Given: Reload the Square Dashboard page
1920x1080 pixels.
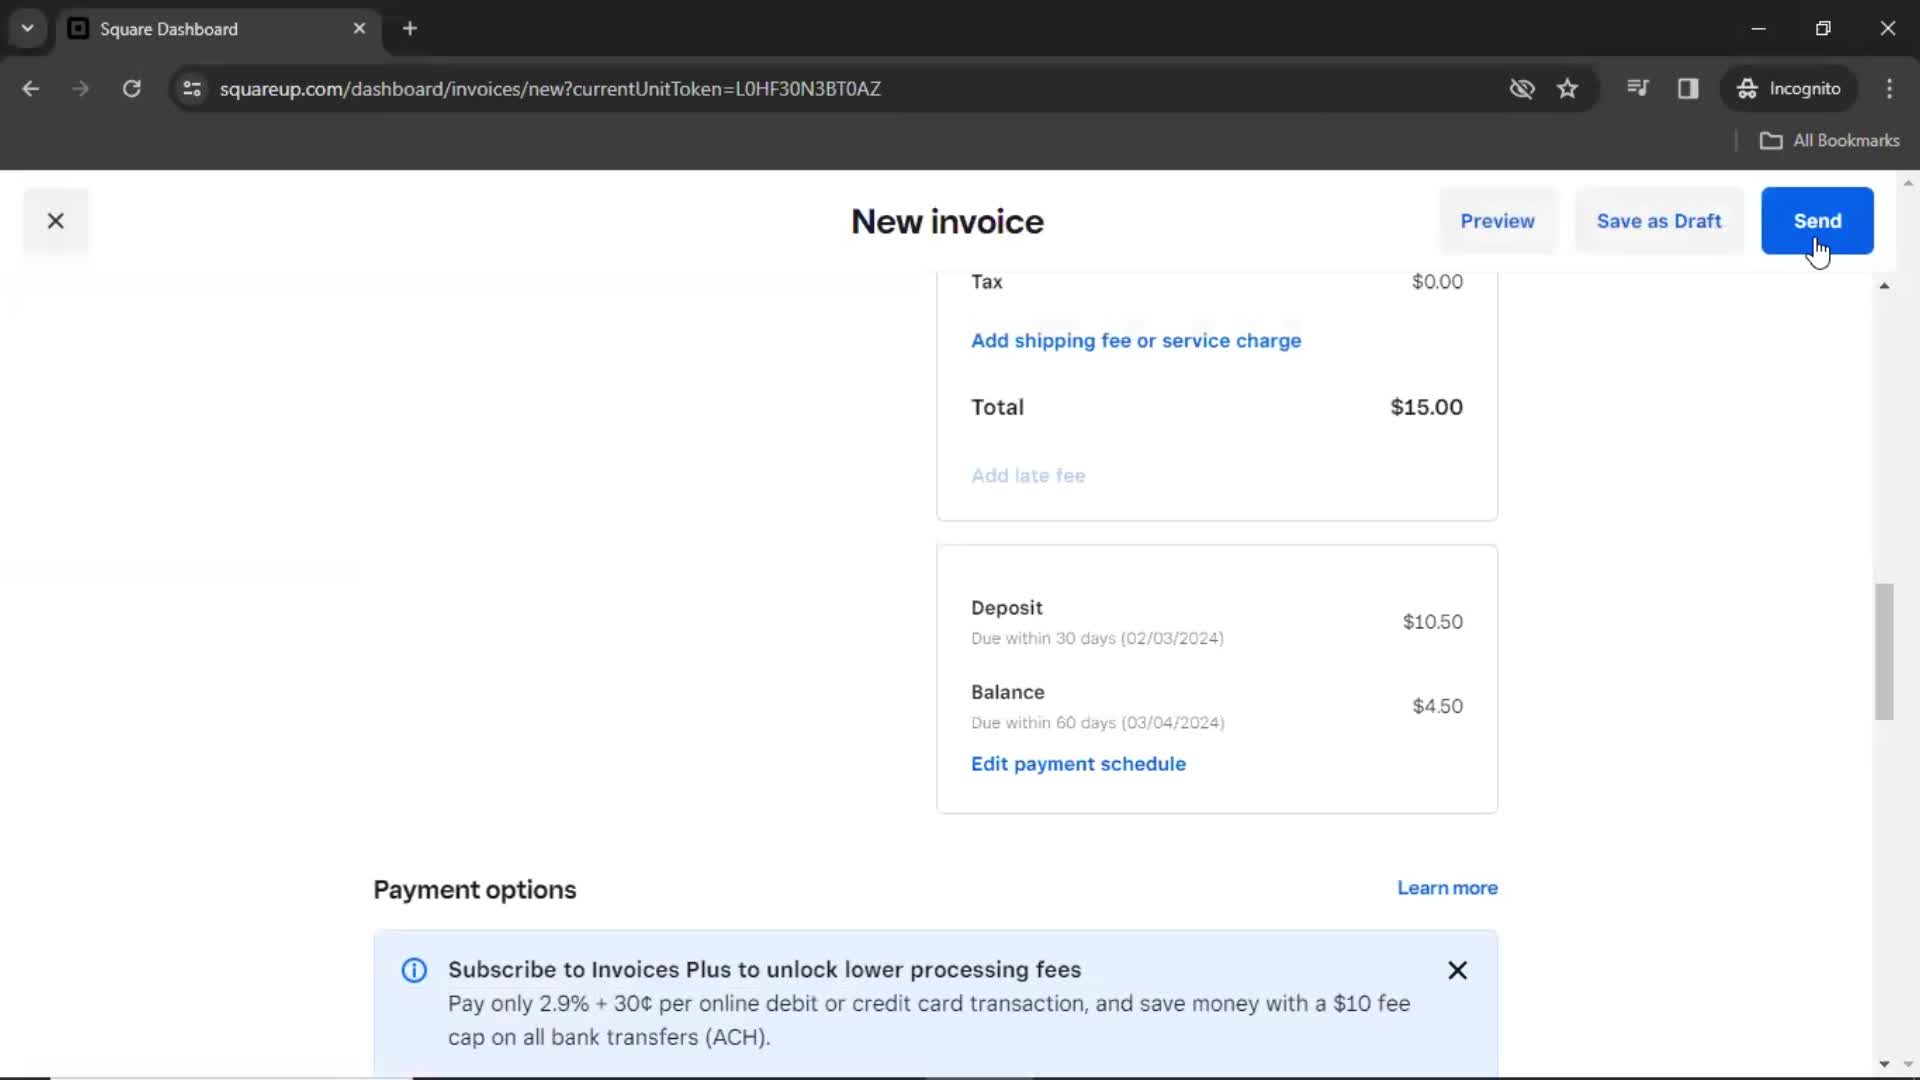Looking at the screenshot, I should pyautogui.click(x=131, y=89).
